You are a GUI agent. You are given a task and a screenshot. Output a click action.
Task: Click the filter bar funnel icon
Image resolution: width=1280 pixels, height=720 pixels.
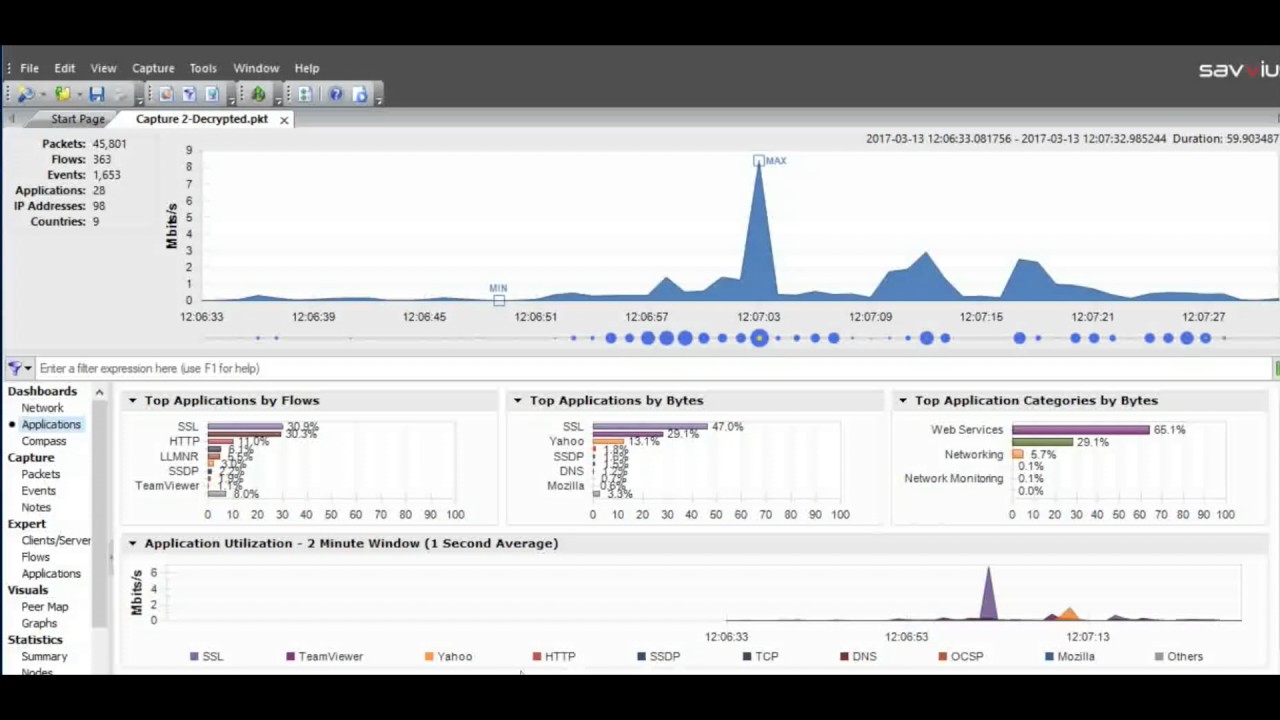[x=15, y=368]
